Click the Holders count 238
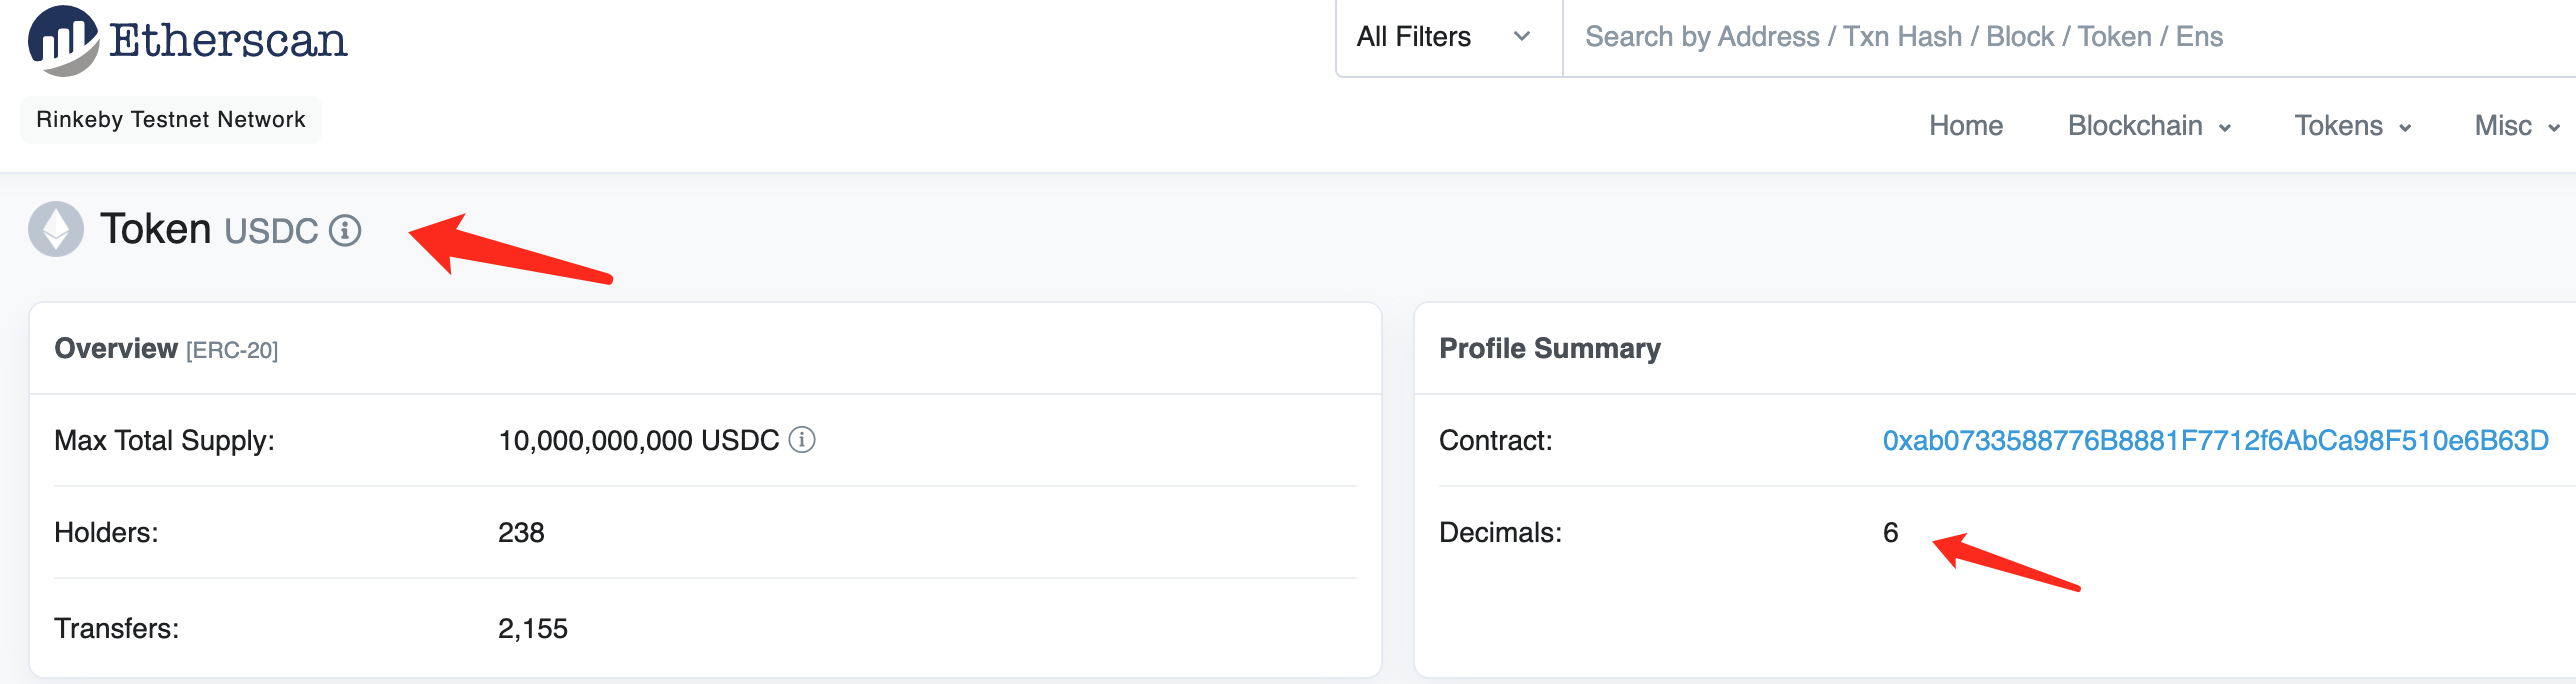Viewport: 2576px width, 684px height. point(521,533)
